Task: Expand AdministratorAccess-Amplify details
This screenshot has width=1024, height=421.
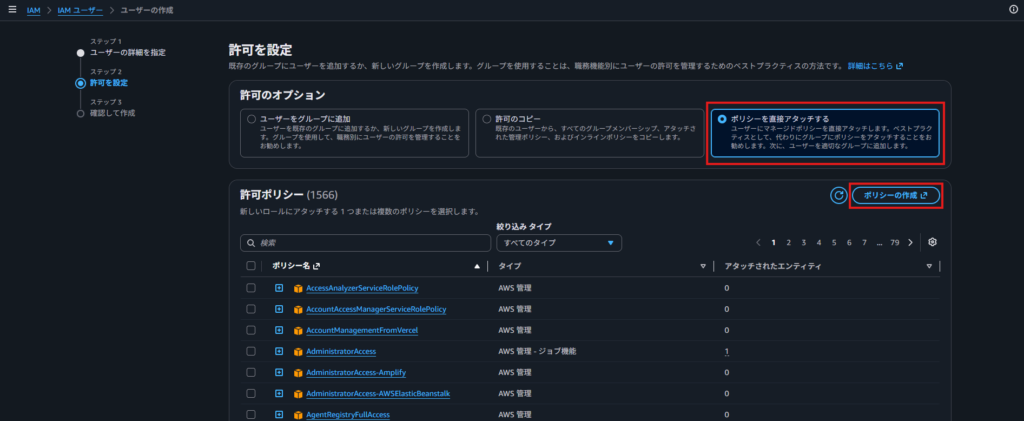Action: click(279, 372)
